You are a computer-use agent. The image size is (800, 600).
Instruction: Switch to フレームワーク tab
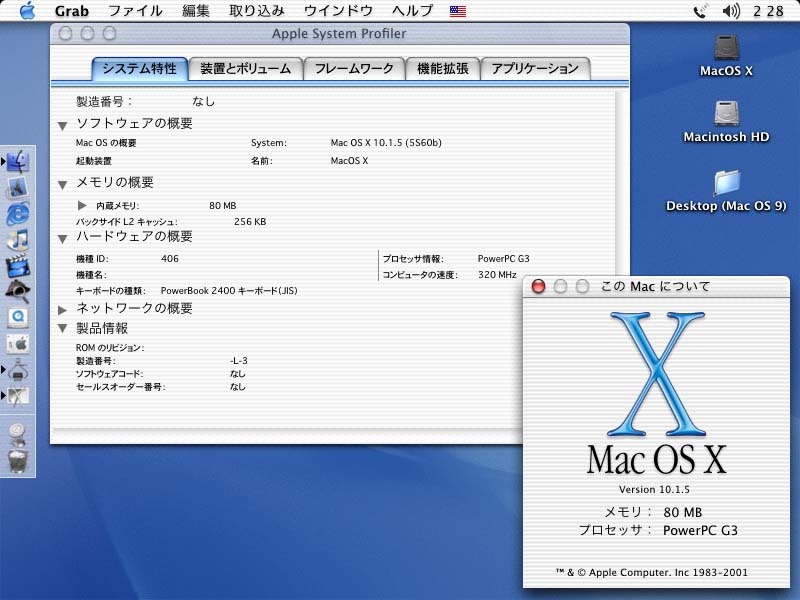[x=354, y=68]
